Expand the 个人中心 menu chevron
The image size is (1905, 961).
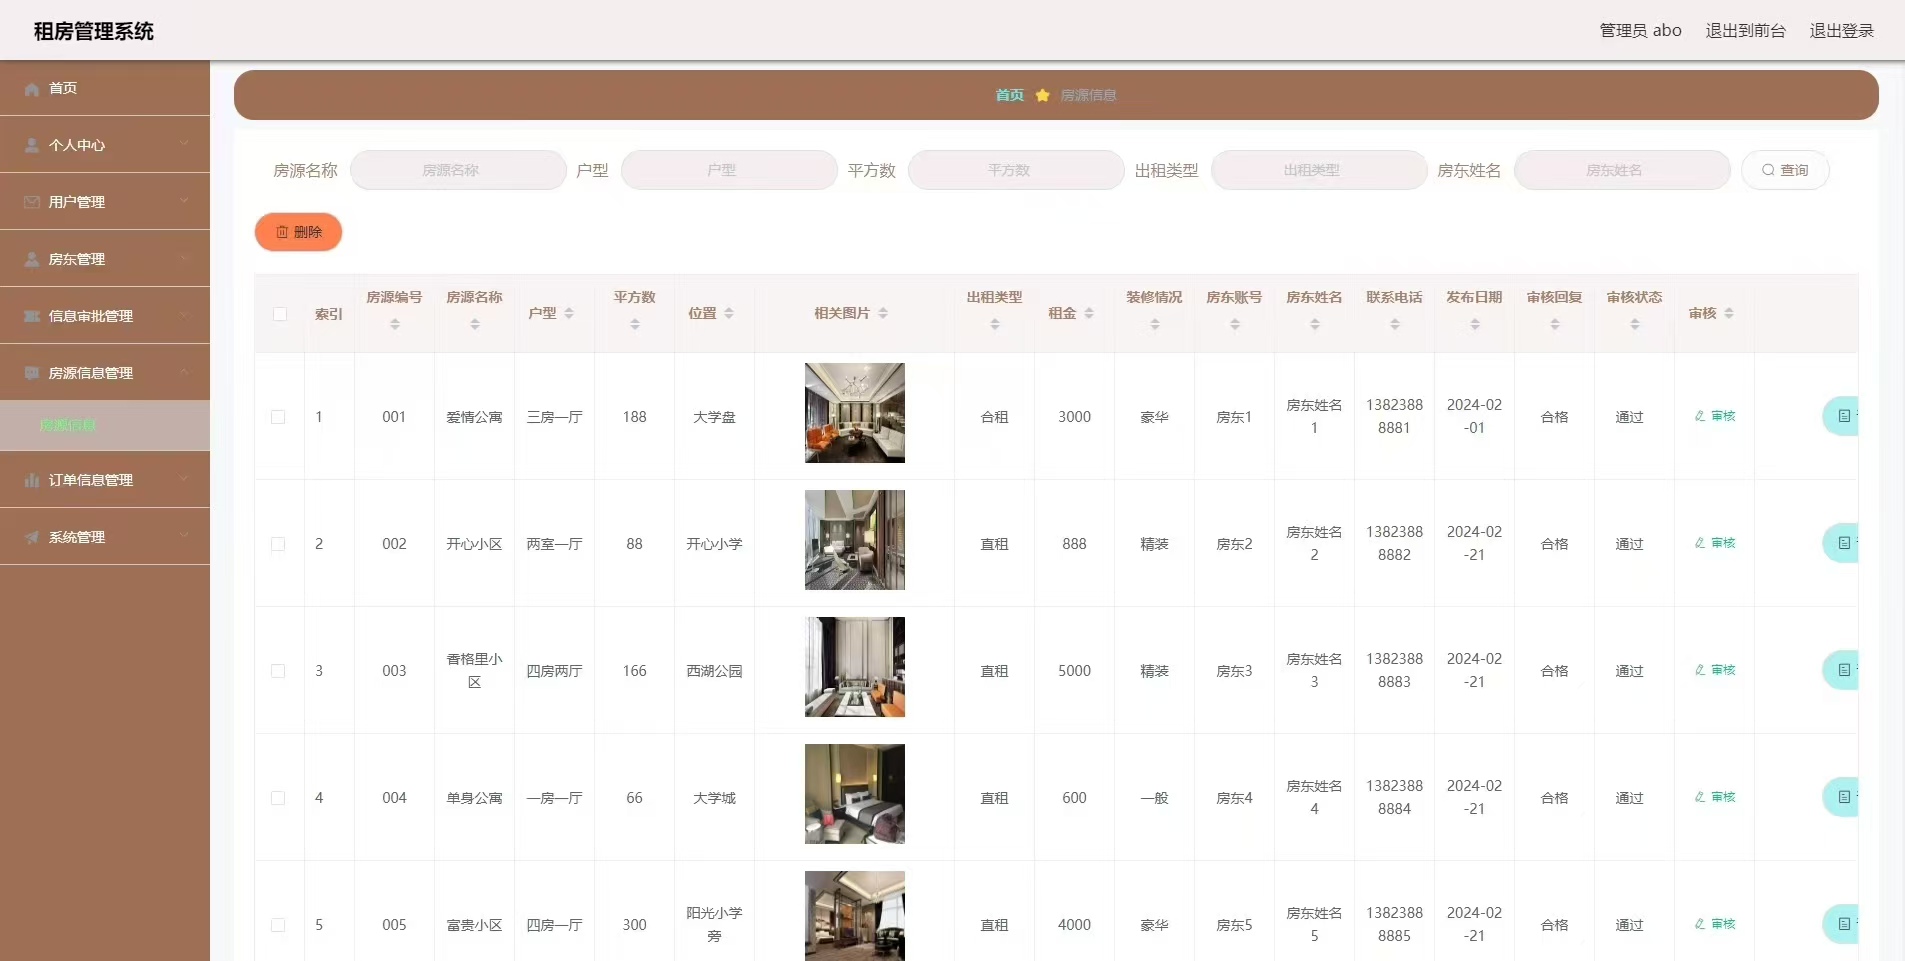[184, 144]
